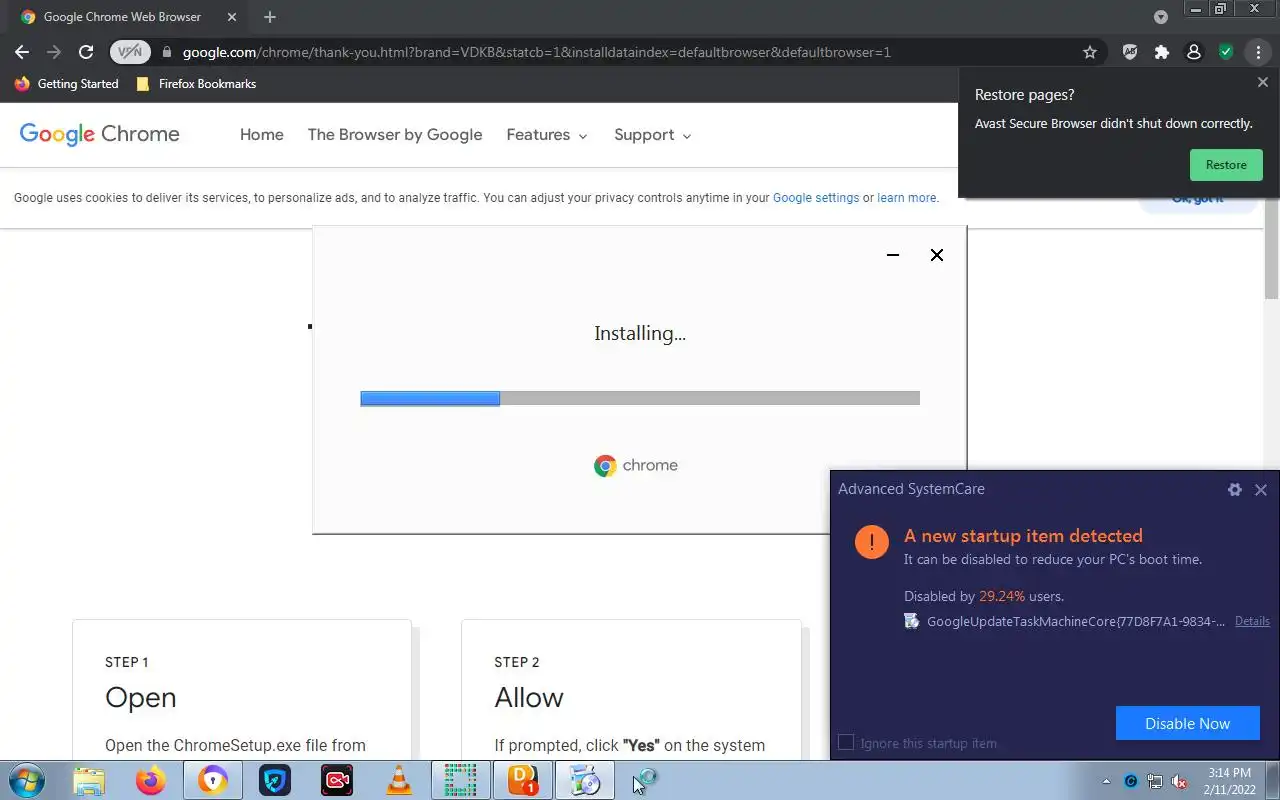This screenshot has height=800, width=1280.
Task: Click the address bar URL
Action: point(536,52)
